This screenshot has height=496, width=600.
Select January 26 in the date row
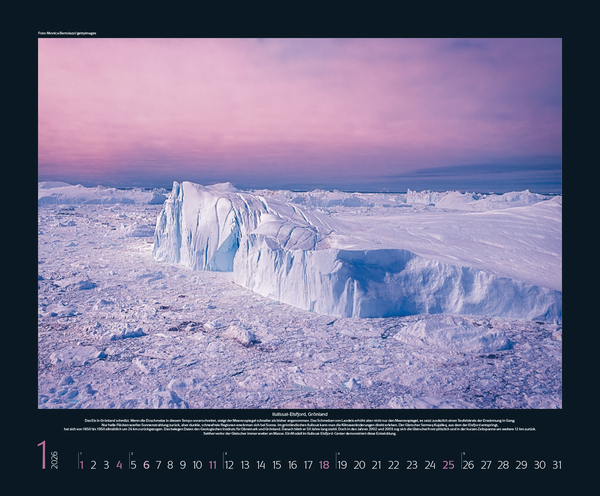point(468,464)
